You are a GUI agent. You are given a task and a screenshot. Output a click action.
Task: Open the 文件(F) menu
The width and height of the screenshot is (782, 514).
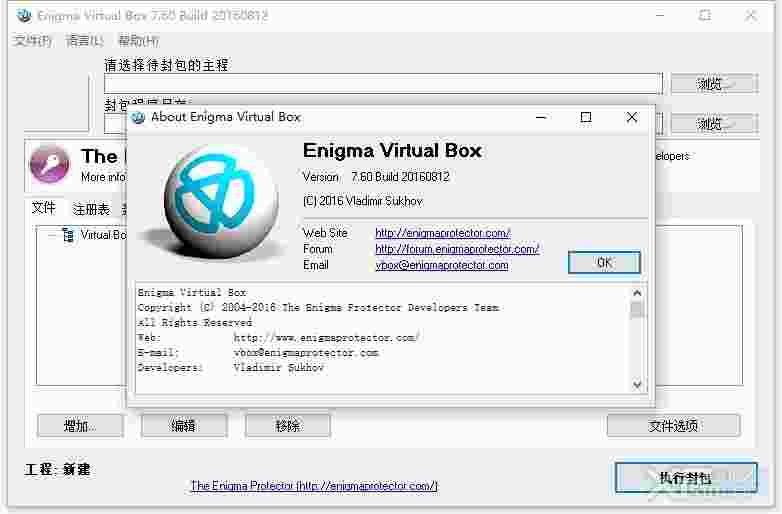coord(32,40)
